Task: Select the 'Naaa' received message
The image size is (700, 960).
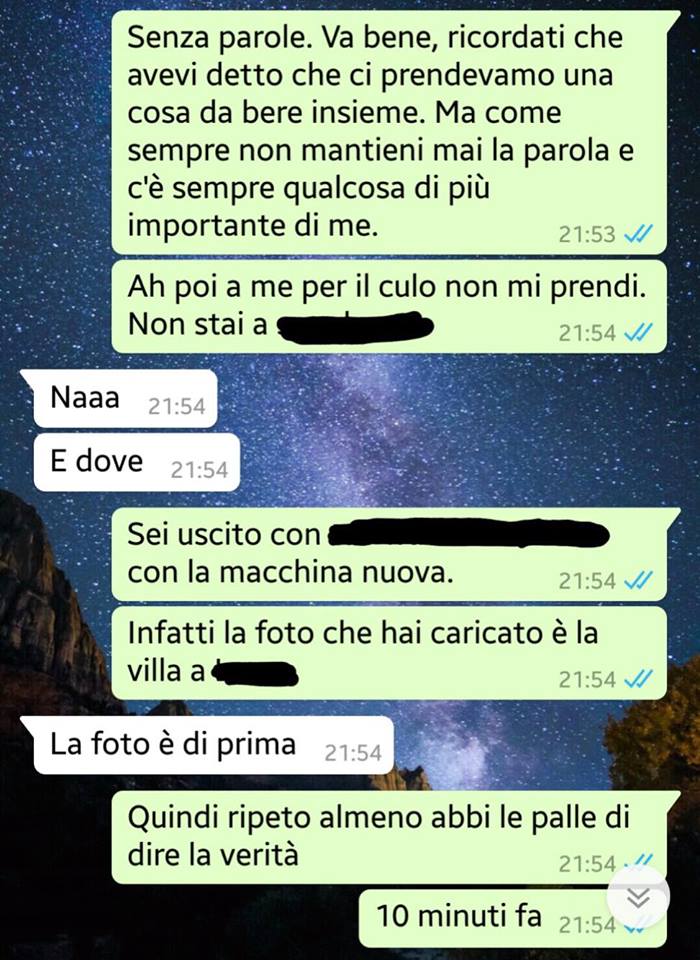Action: point(119,399)
